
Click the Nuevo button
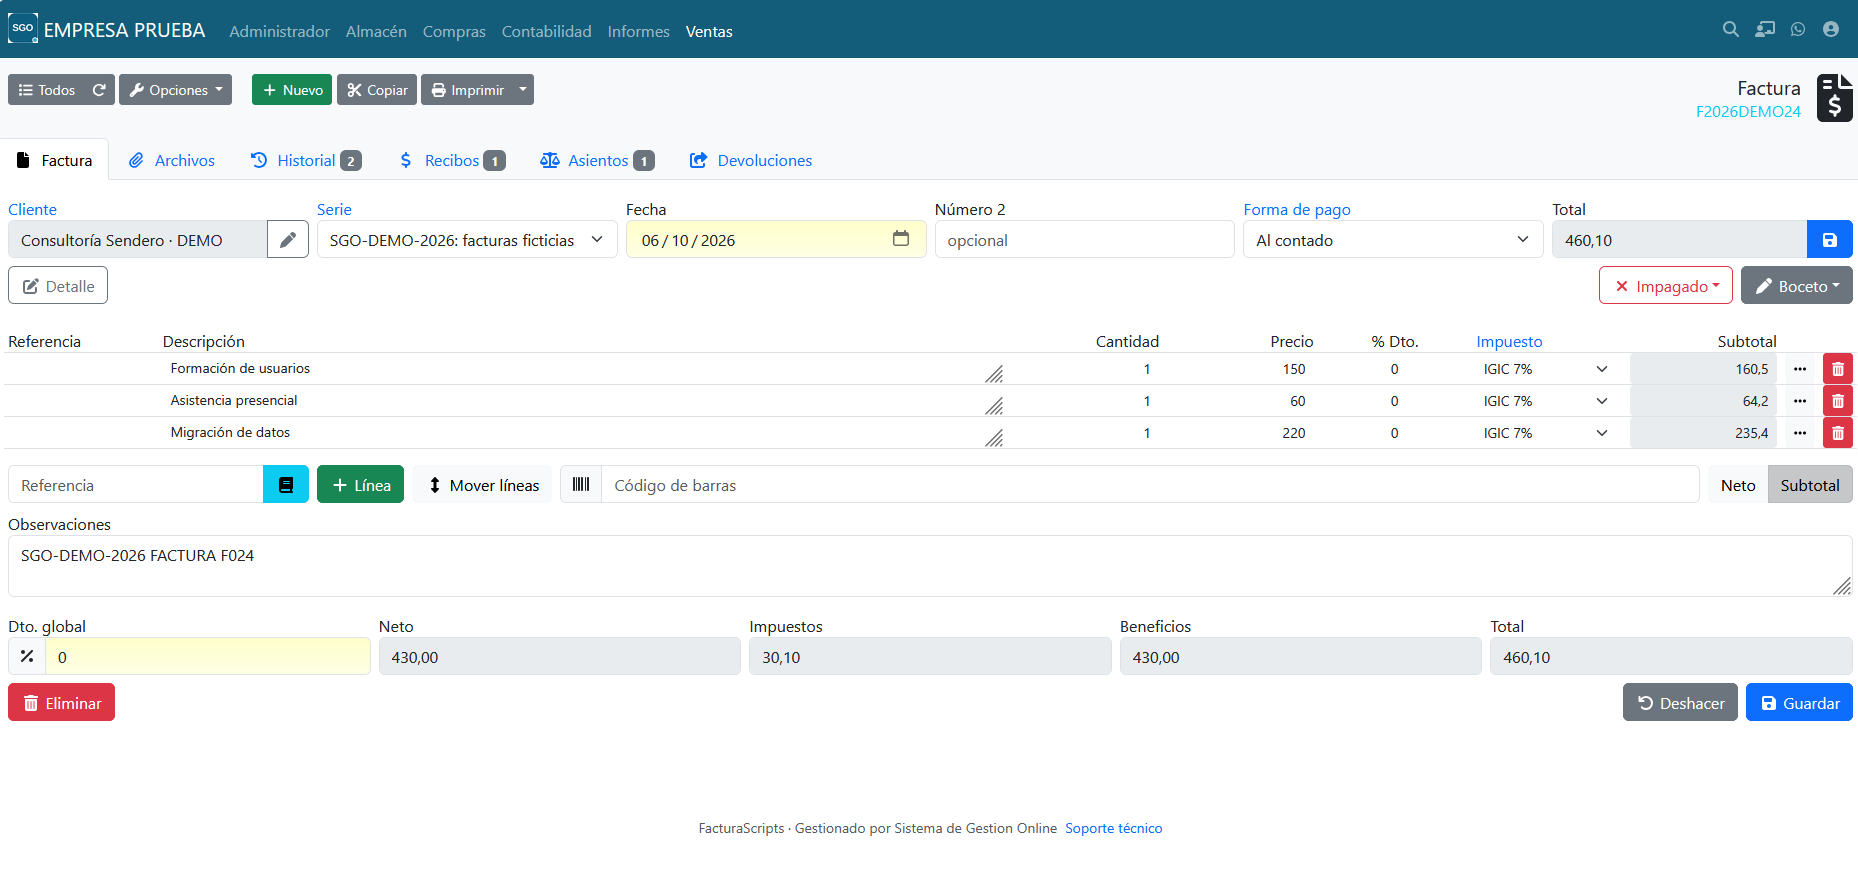(x=292, y=90)
